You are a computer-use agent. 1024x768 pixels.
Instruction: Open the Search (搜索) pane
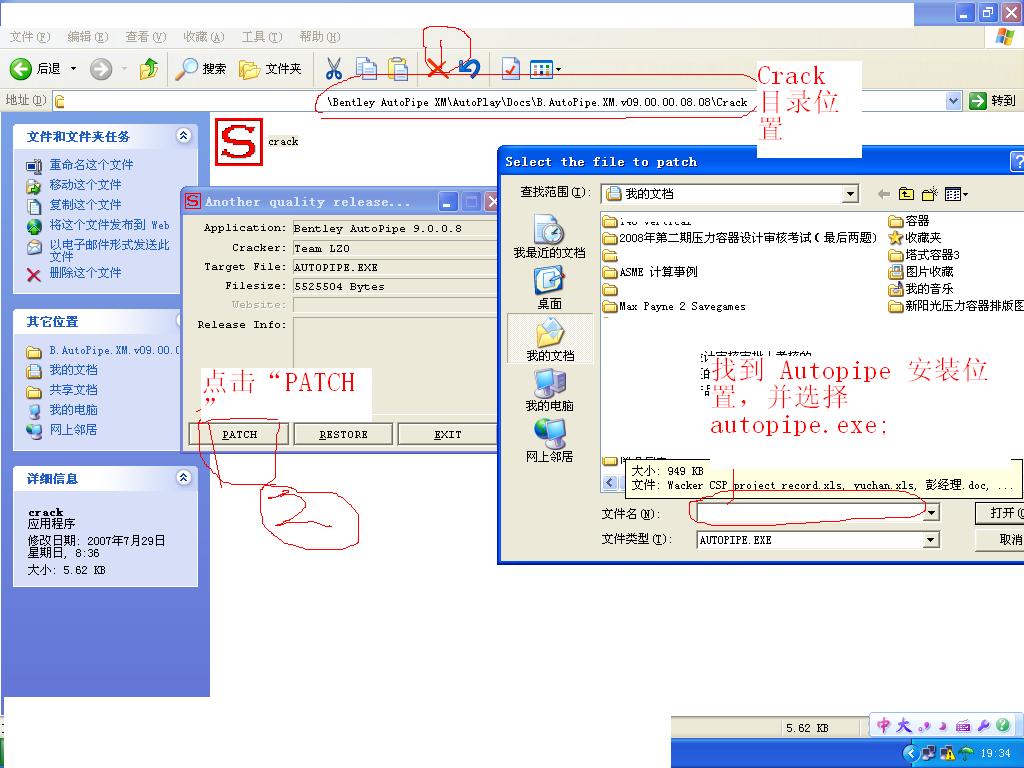click(201, 69)
